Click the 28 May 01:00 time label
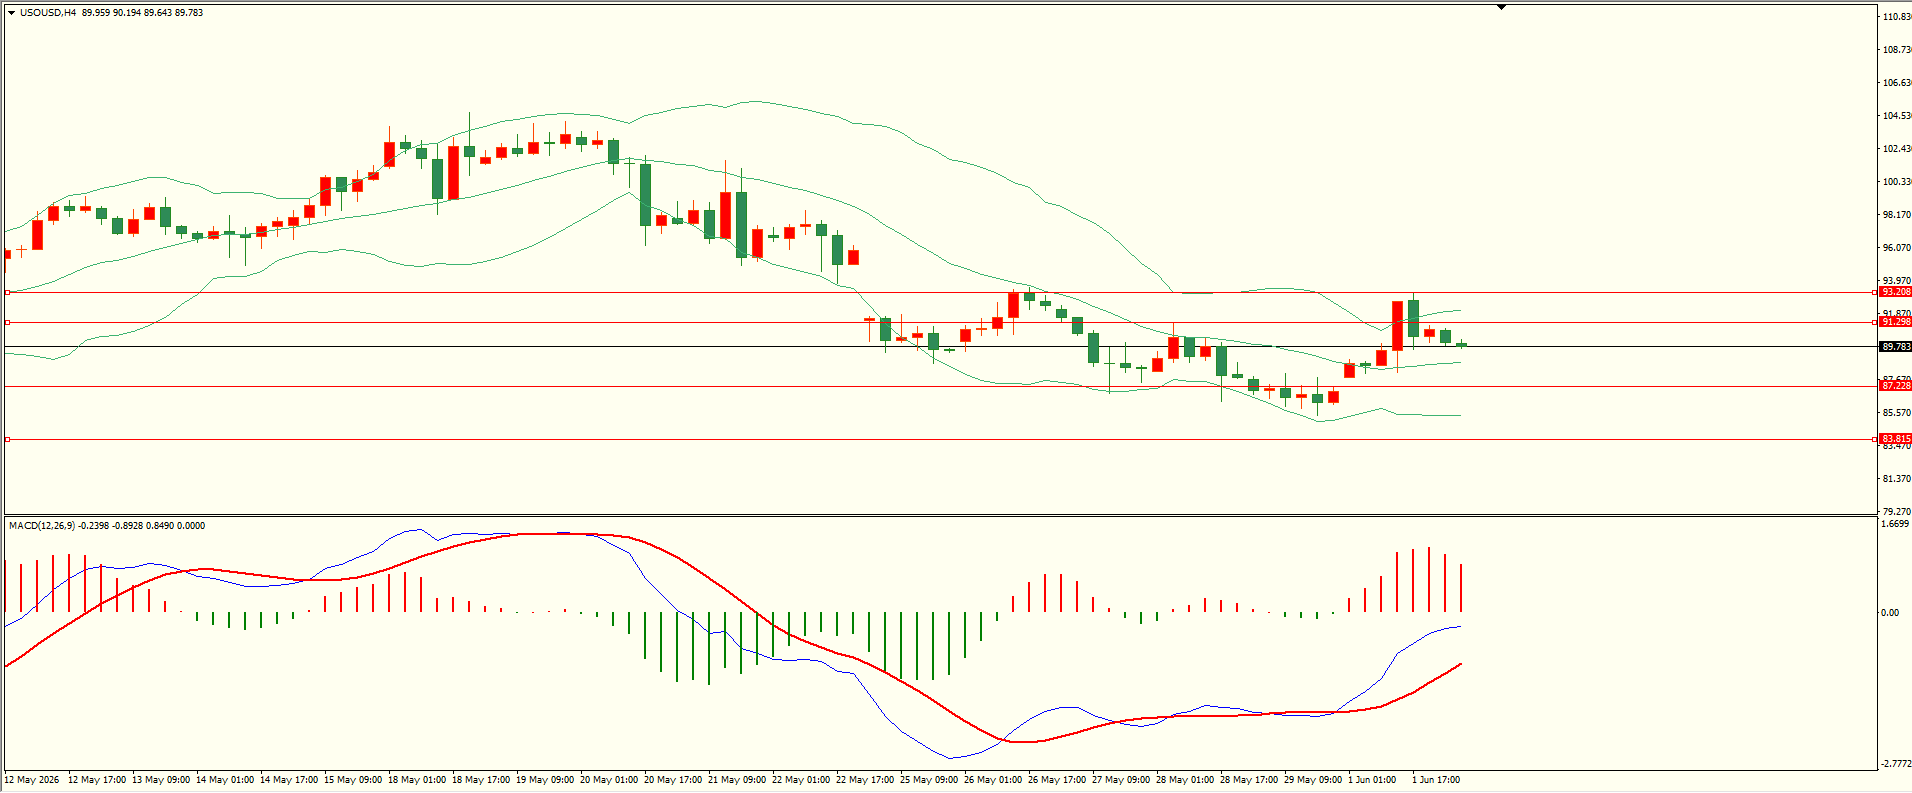1912x793 pixels. click(x=1185, y=780)
